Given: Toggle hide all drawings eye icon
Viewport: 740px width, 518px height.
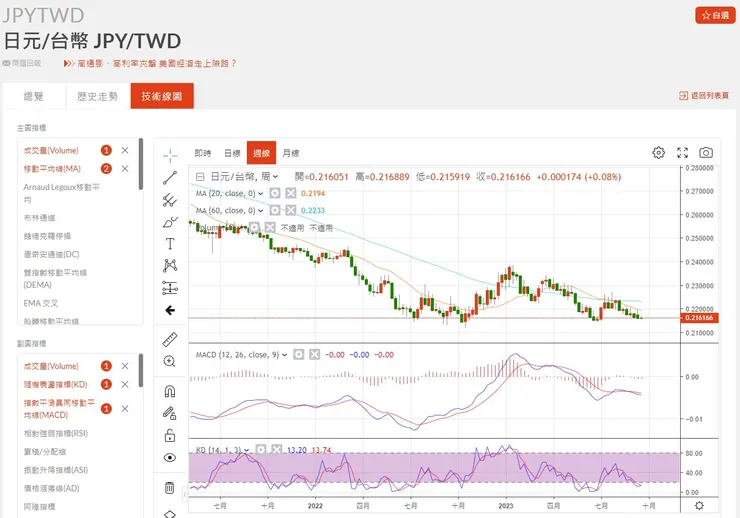Looking at the screenshot, I should point(169,458).
